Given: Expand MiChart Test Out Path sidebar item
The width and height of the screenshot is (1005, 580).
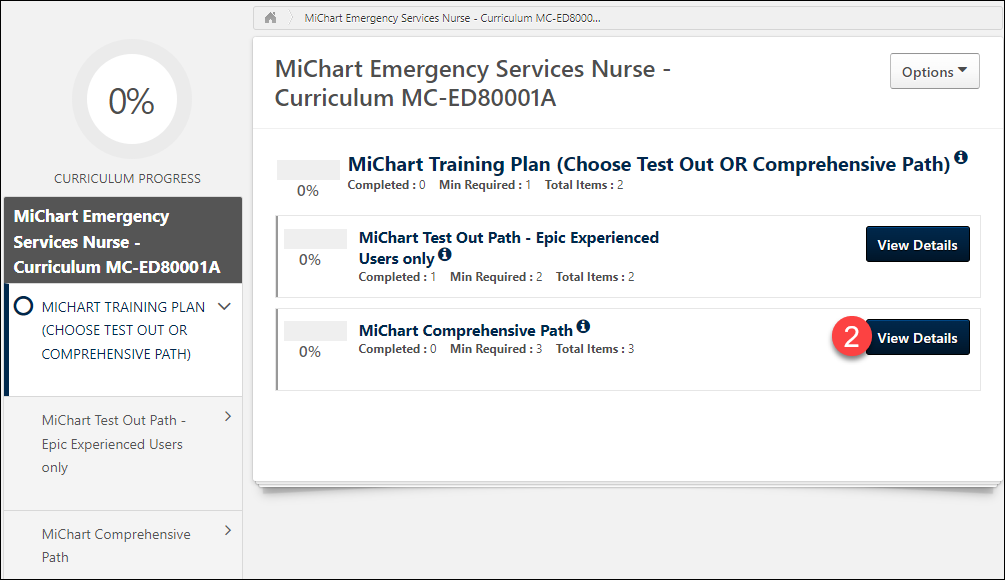Looking at the screenshot, I should coord(228,417).
